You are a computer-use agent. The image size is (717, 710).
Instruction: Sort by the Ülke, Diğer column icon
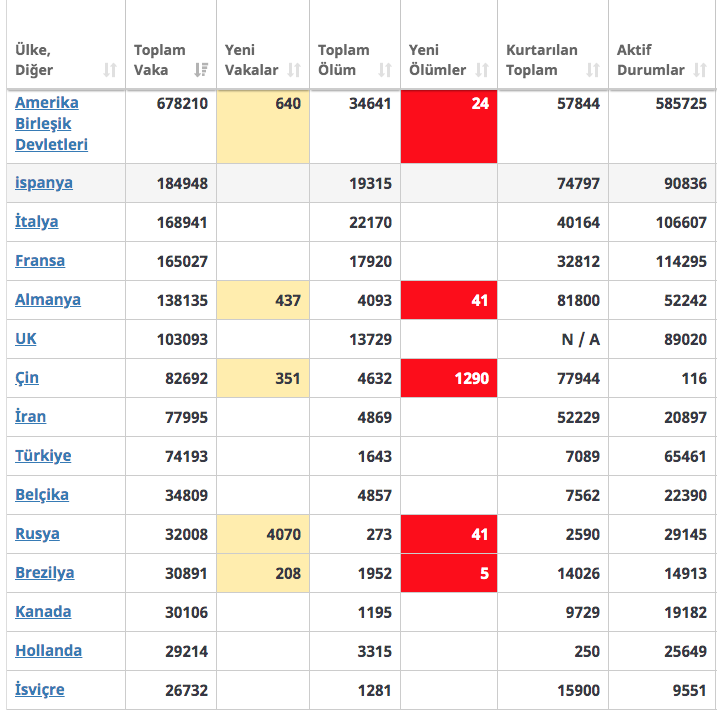[109, 70]
